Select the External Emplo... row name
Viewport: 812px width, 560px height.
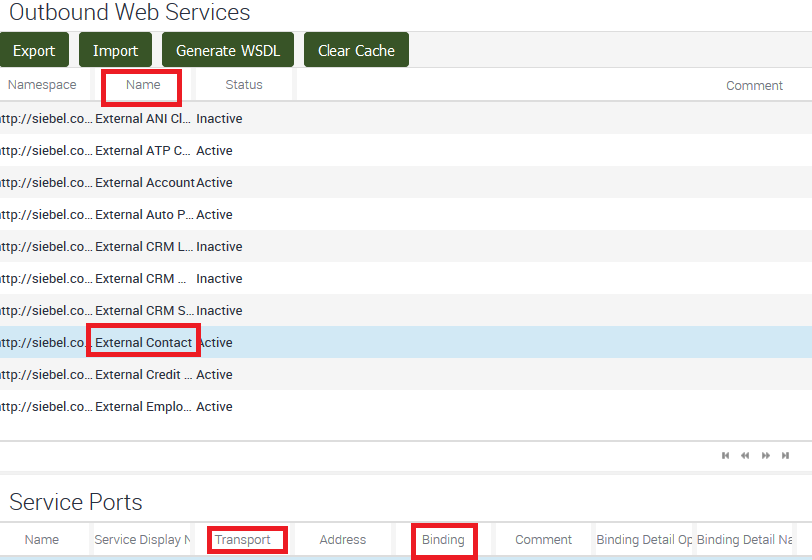[x=143, y=407]
